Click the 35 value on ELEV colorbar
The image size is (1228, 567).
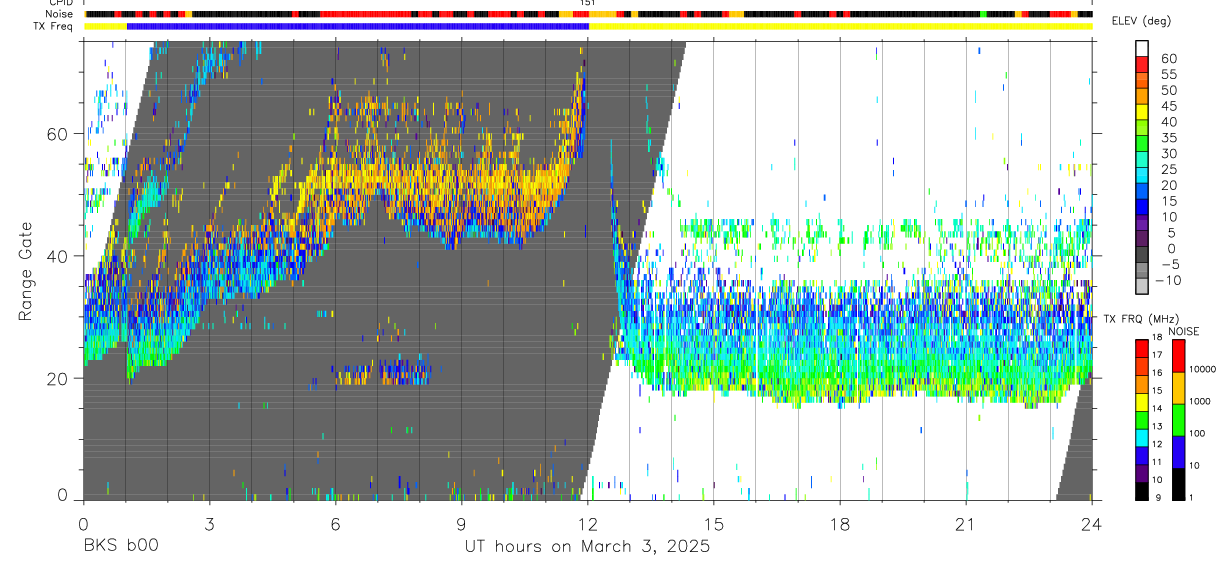click(1167, 138)
